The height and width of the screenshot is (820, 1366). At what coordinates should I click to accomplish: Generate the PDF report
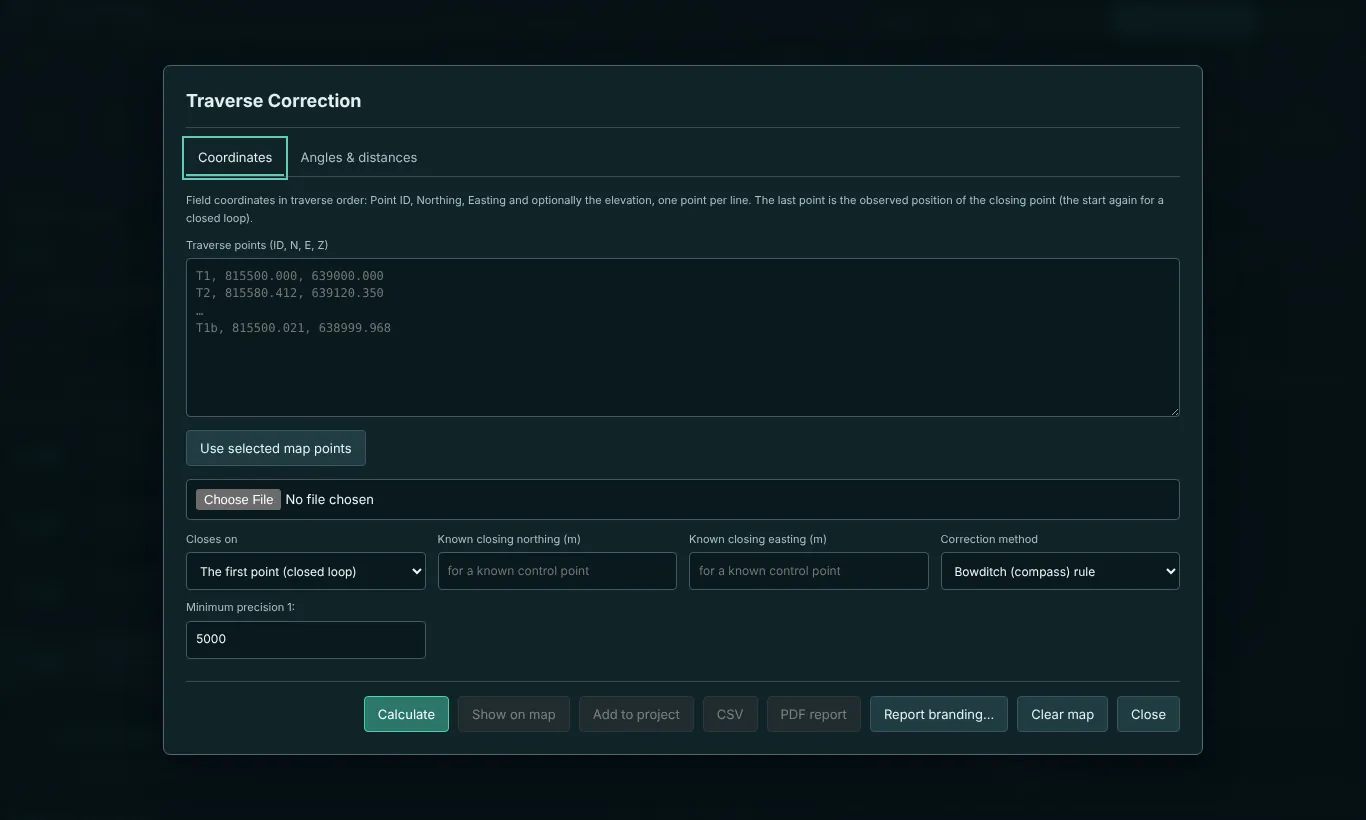click(x=814, y=715)
